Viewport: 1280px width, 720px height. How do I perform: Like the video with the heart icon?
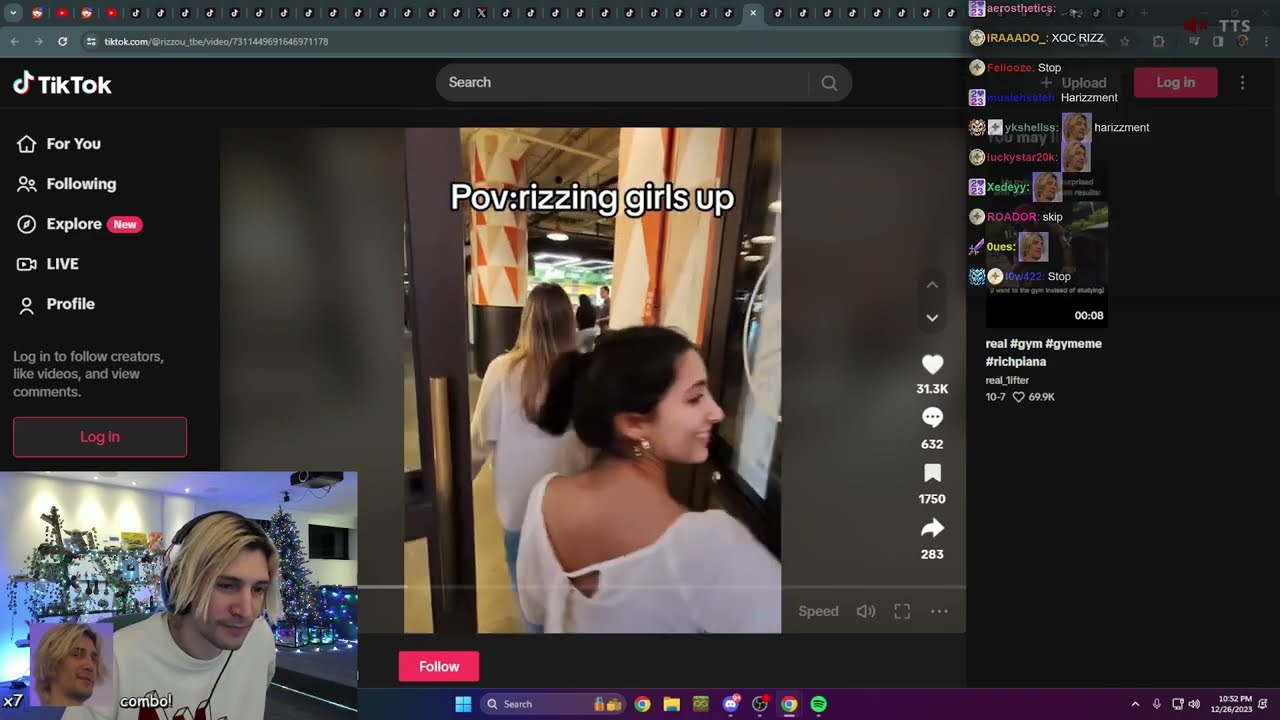point(932,364)
